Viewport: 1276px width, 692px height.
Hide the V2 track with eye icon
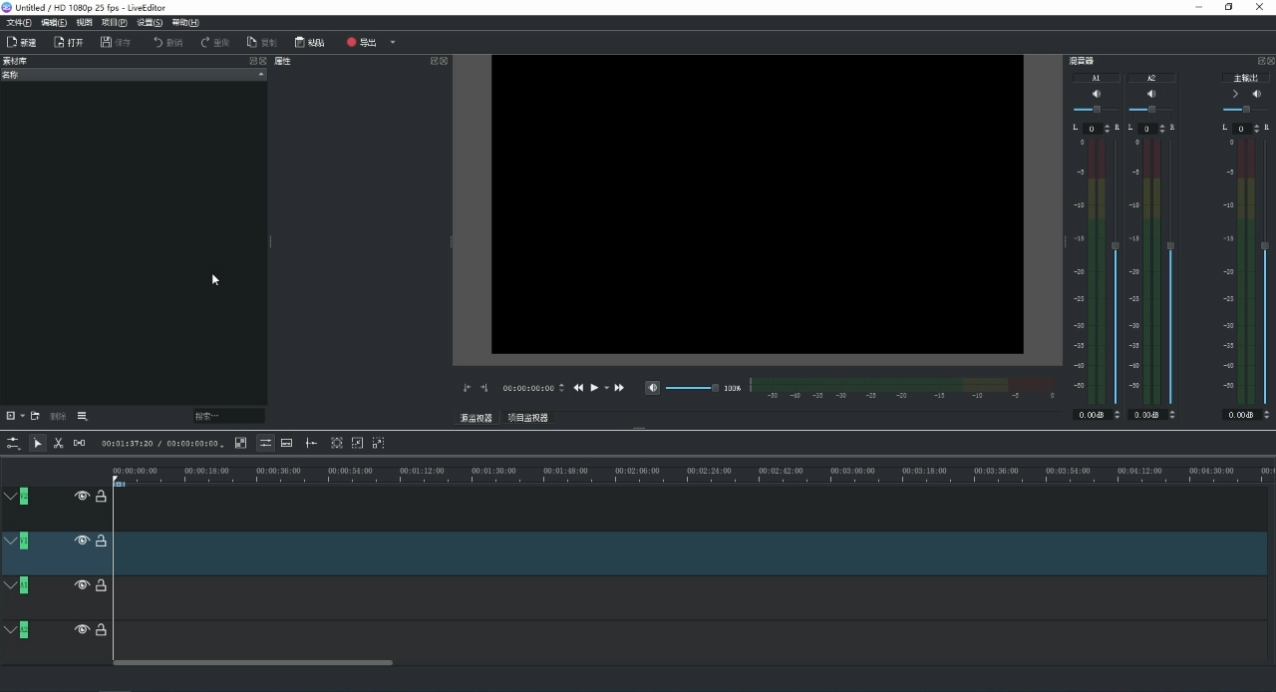[82, 496]
